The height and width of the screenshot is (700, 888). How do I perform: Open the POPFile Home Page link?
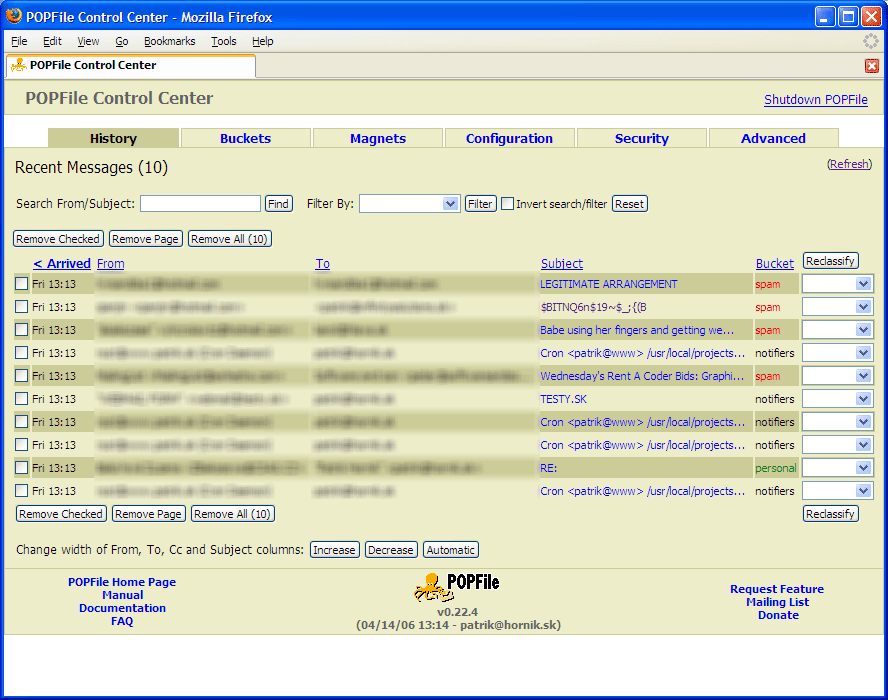122,582
